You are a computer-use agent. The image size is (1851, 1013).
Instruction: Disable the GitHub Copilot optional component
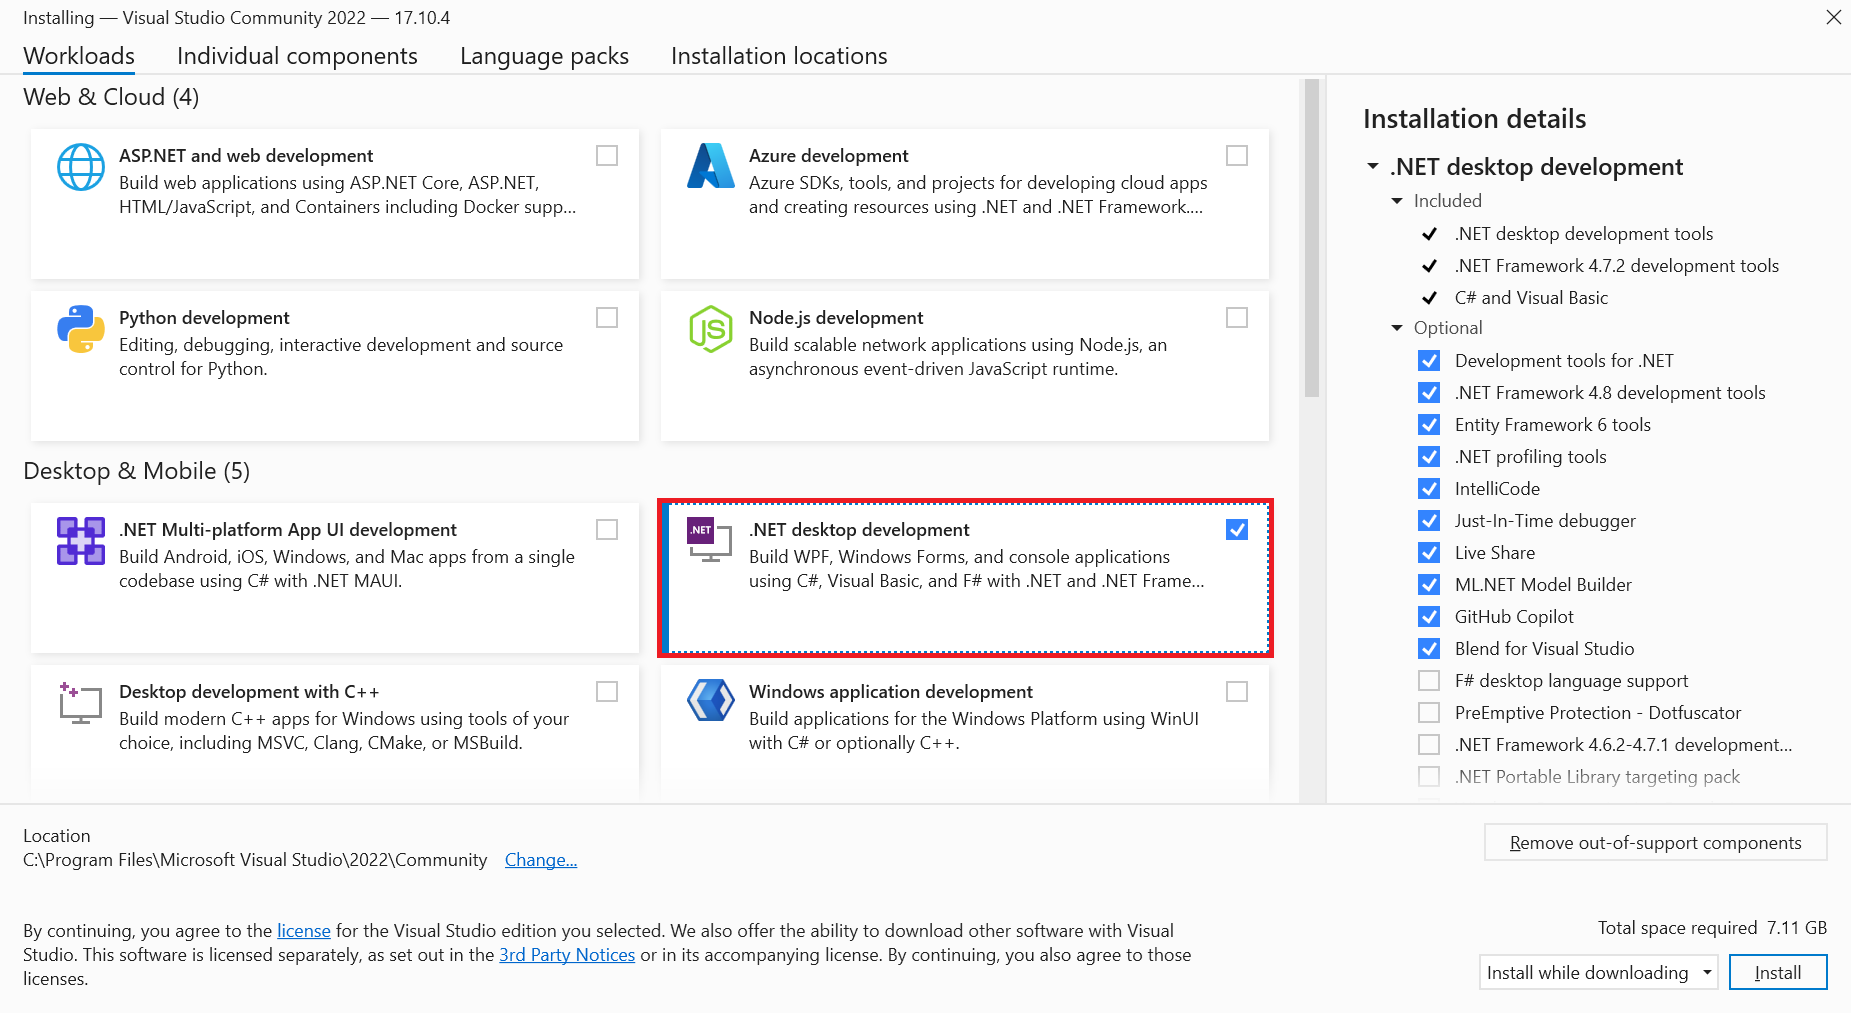[1429, 616]
